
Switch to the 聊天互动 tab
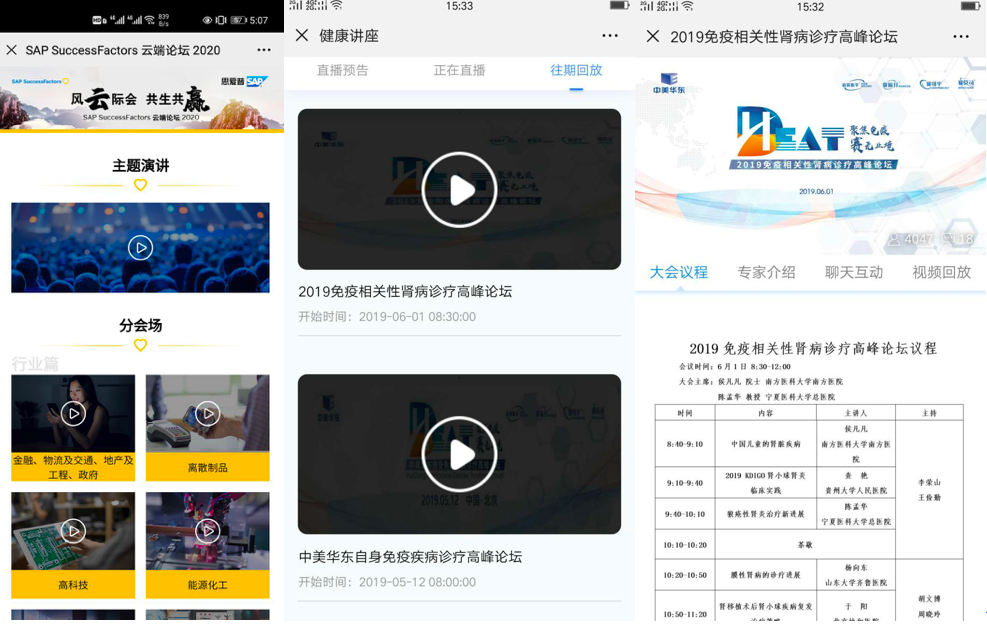click(x=854, y=272)
